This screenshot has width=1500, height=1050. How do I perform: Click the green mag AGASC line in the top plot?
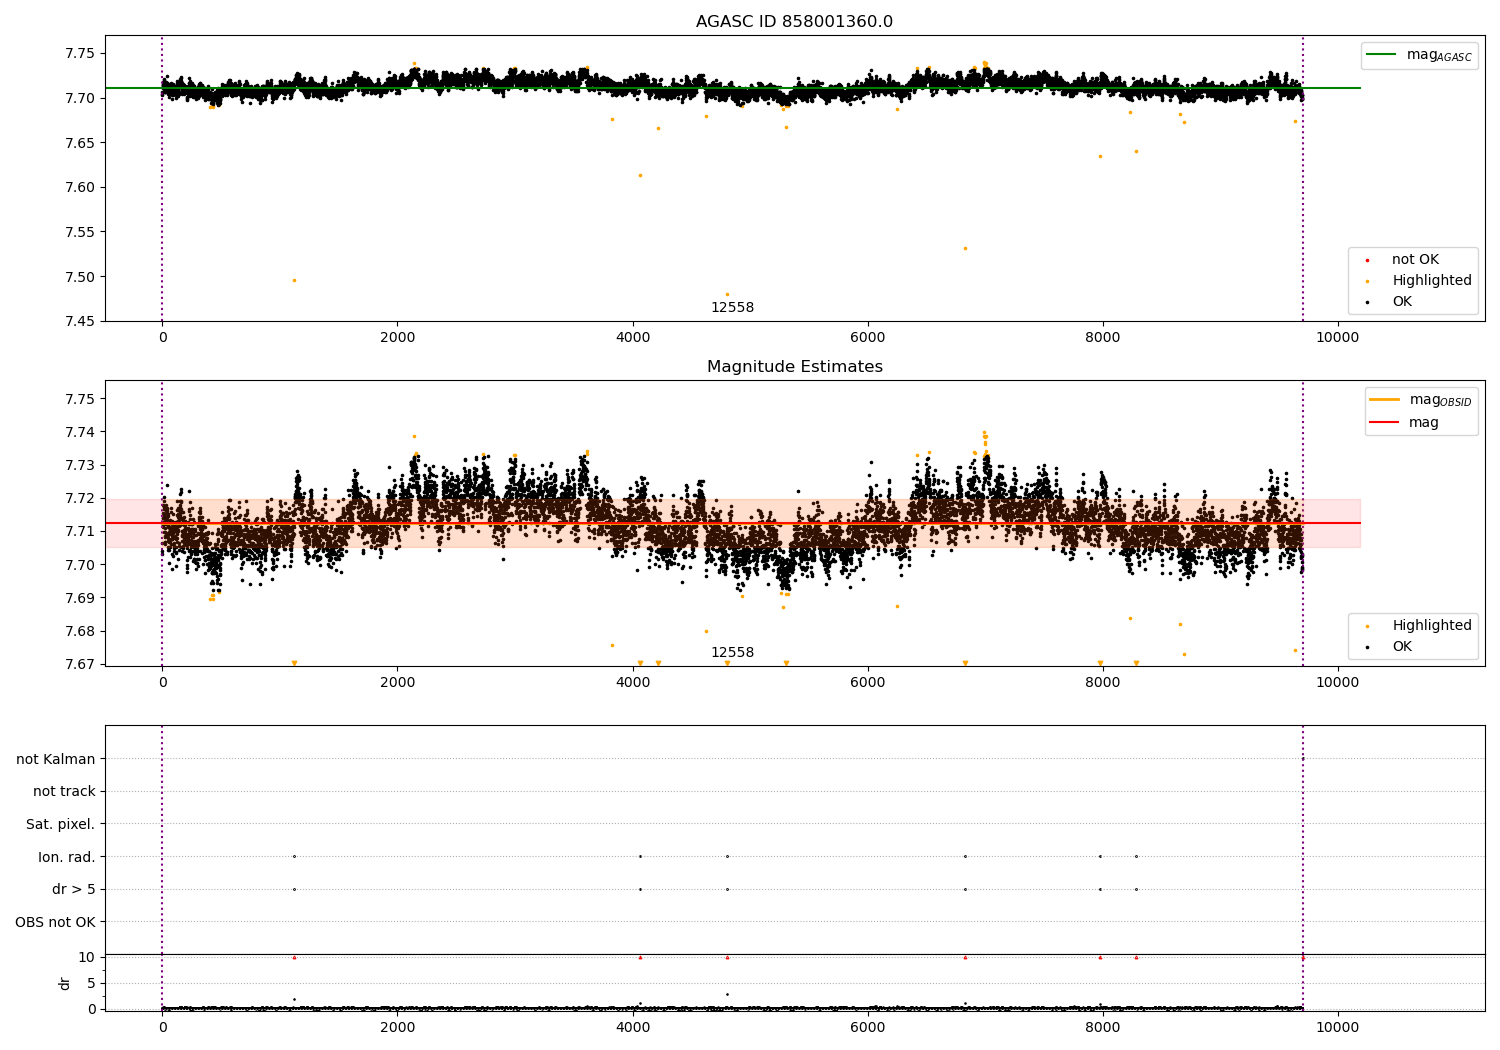732,88
